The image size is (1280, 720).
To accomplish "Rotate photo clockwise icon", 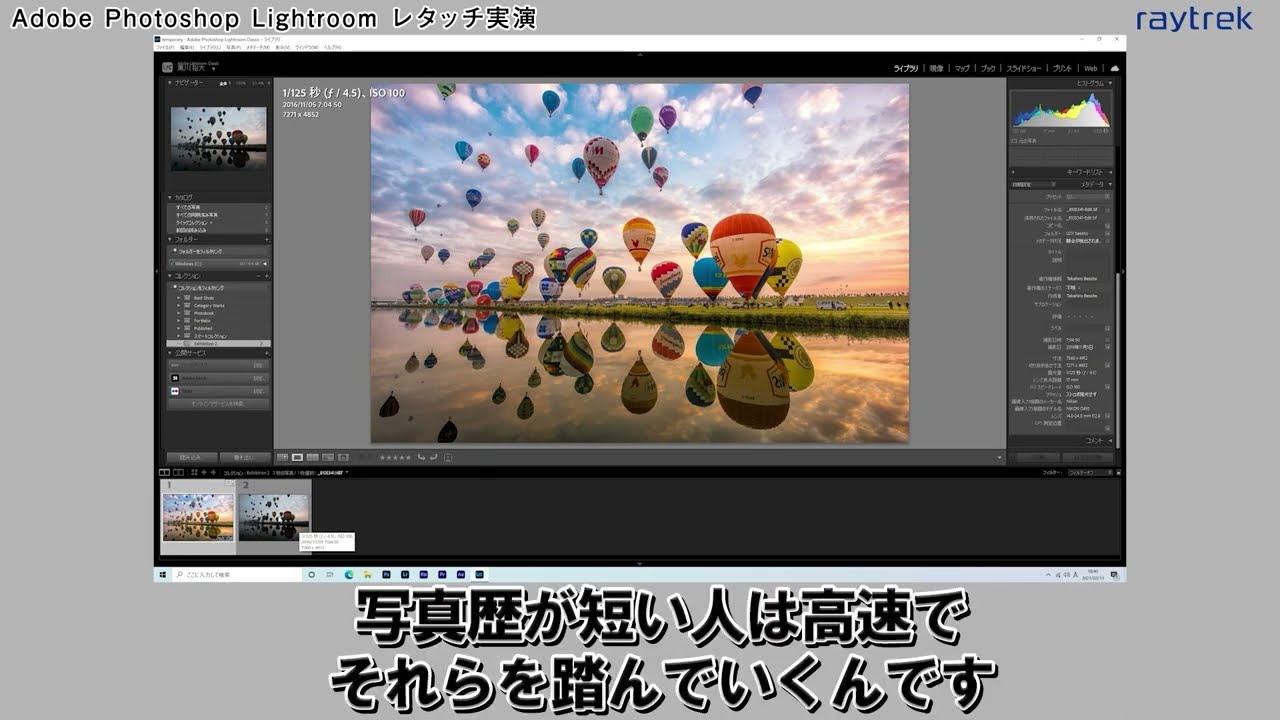I will click(x=433, y=457).
